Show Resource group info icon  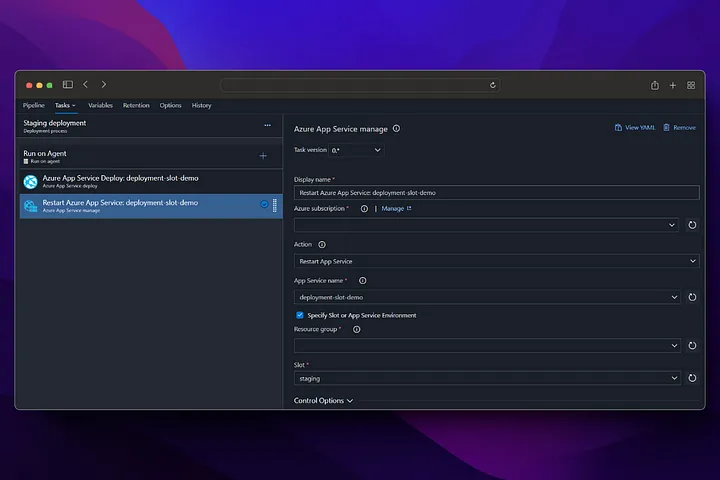356,329
